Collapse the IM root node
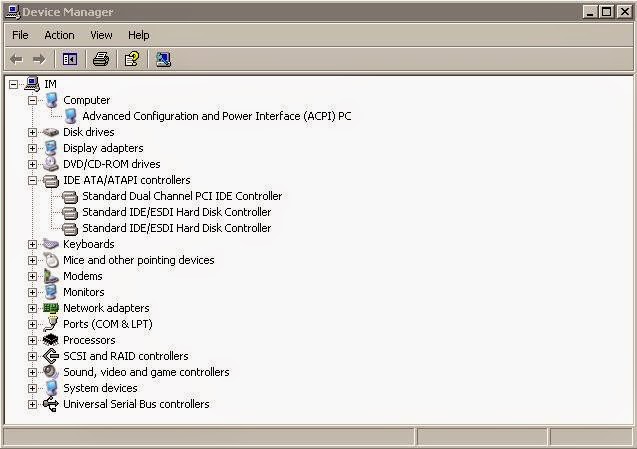The image size is (637, 449). 13,84
